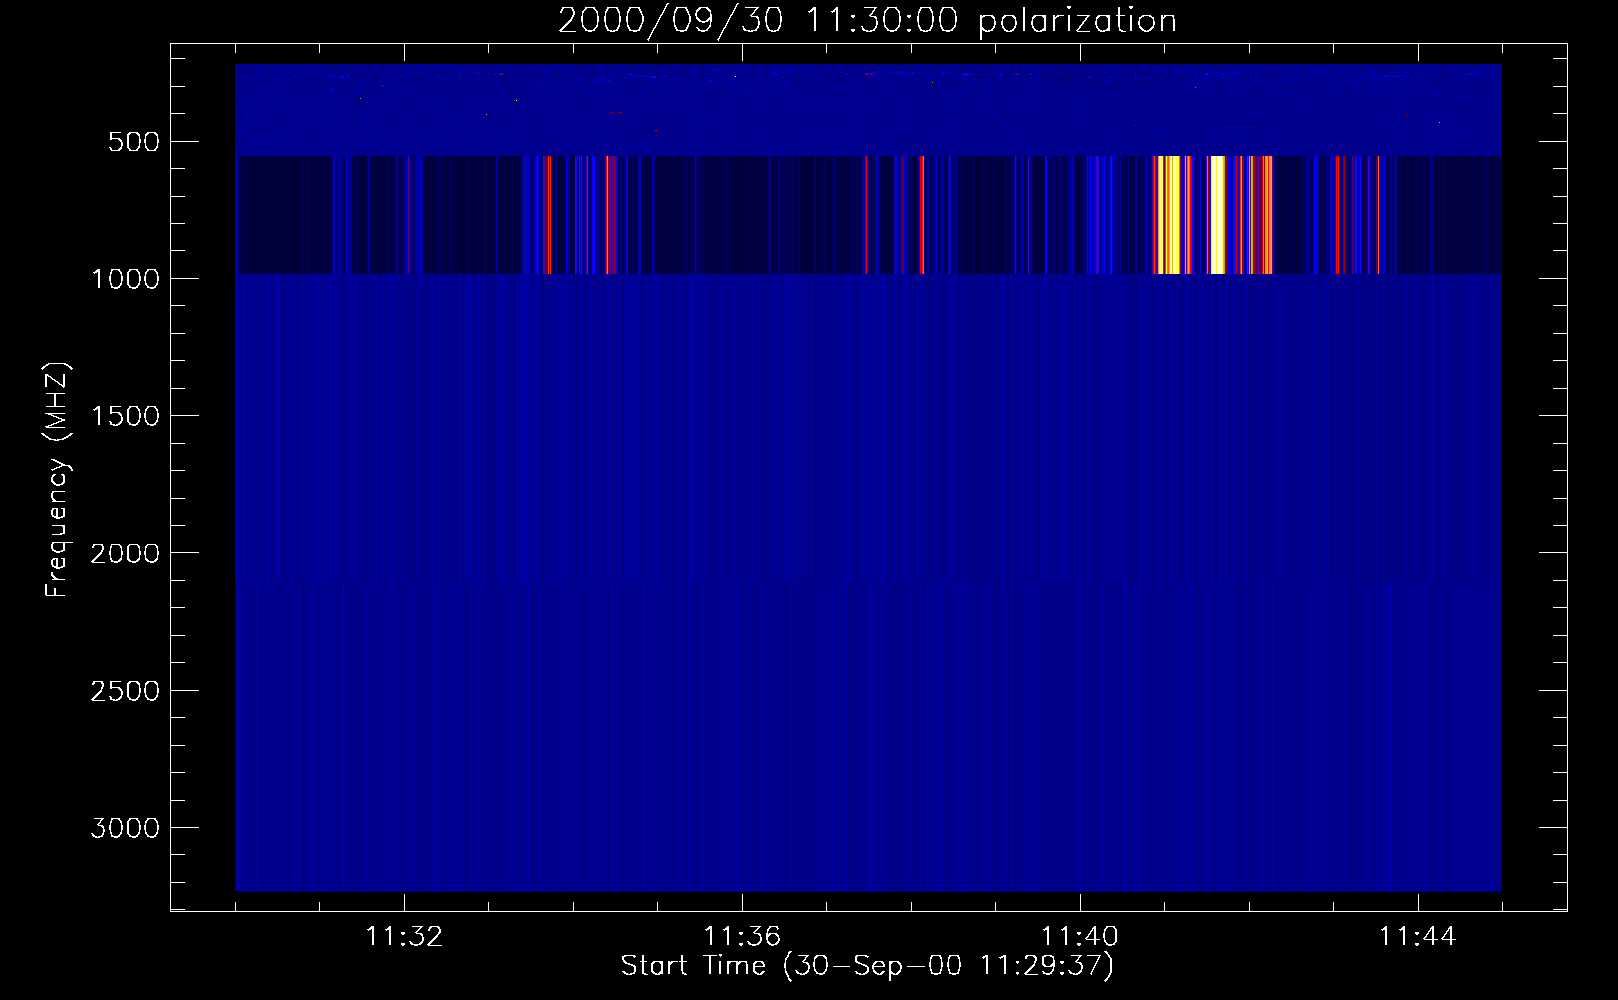1618x1000 pixels.
Task: Select the 'Frequency (MHZ)' y-axis label
Action: (x=57, y=480)
